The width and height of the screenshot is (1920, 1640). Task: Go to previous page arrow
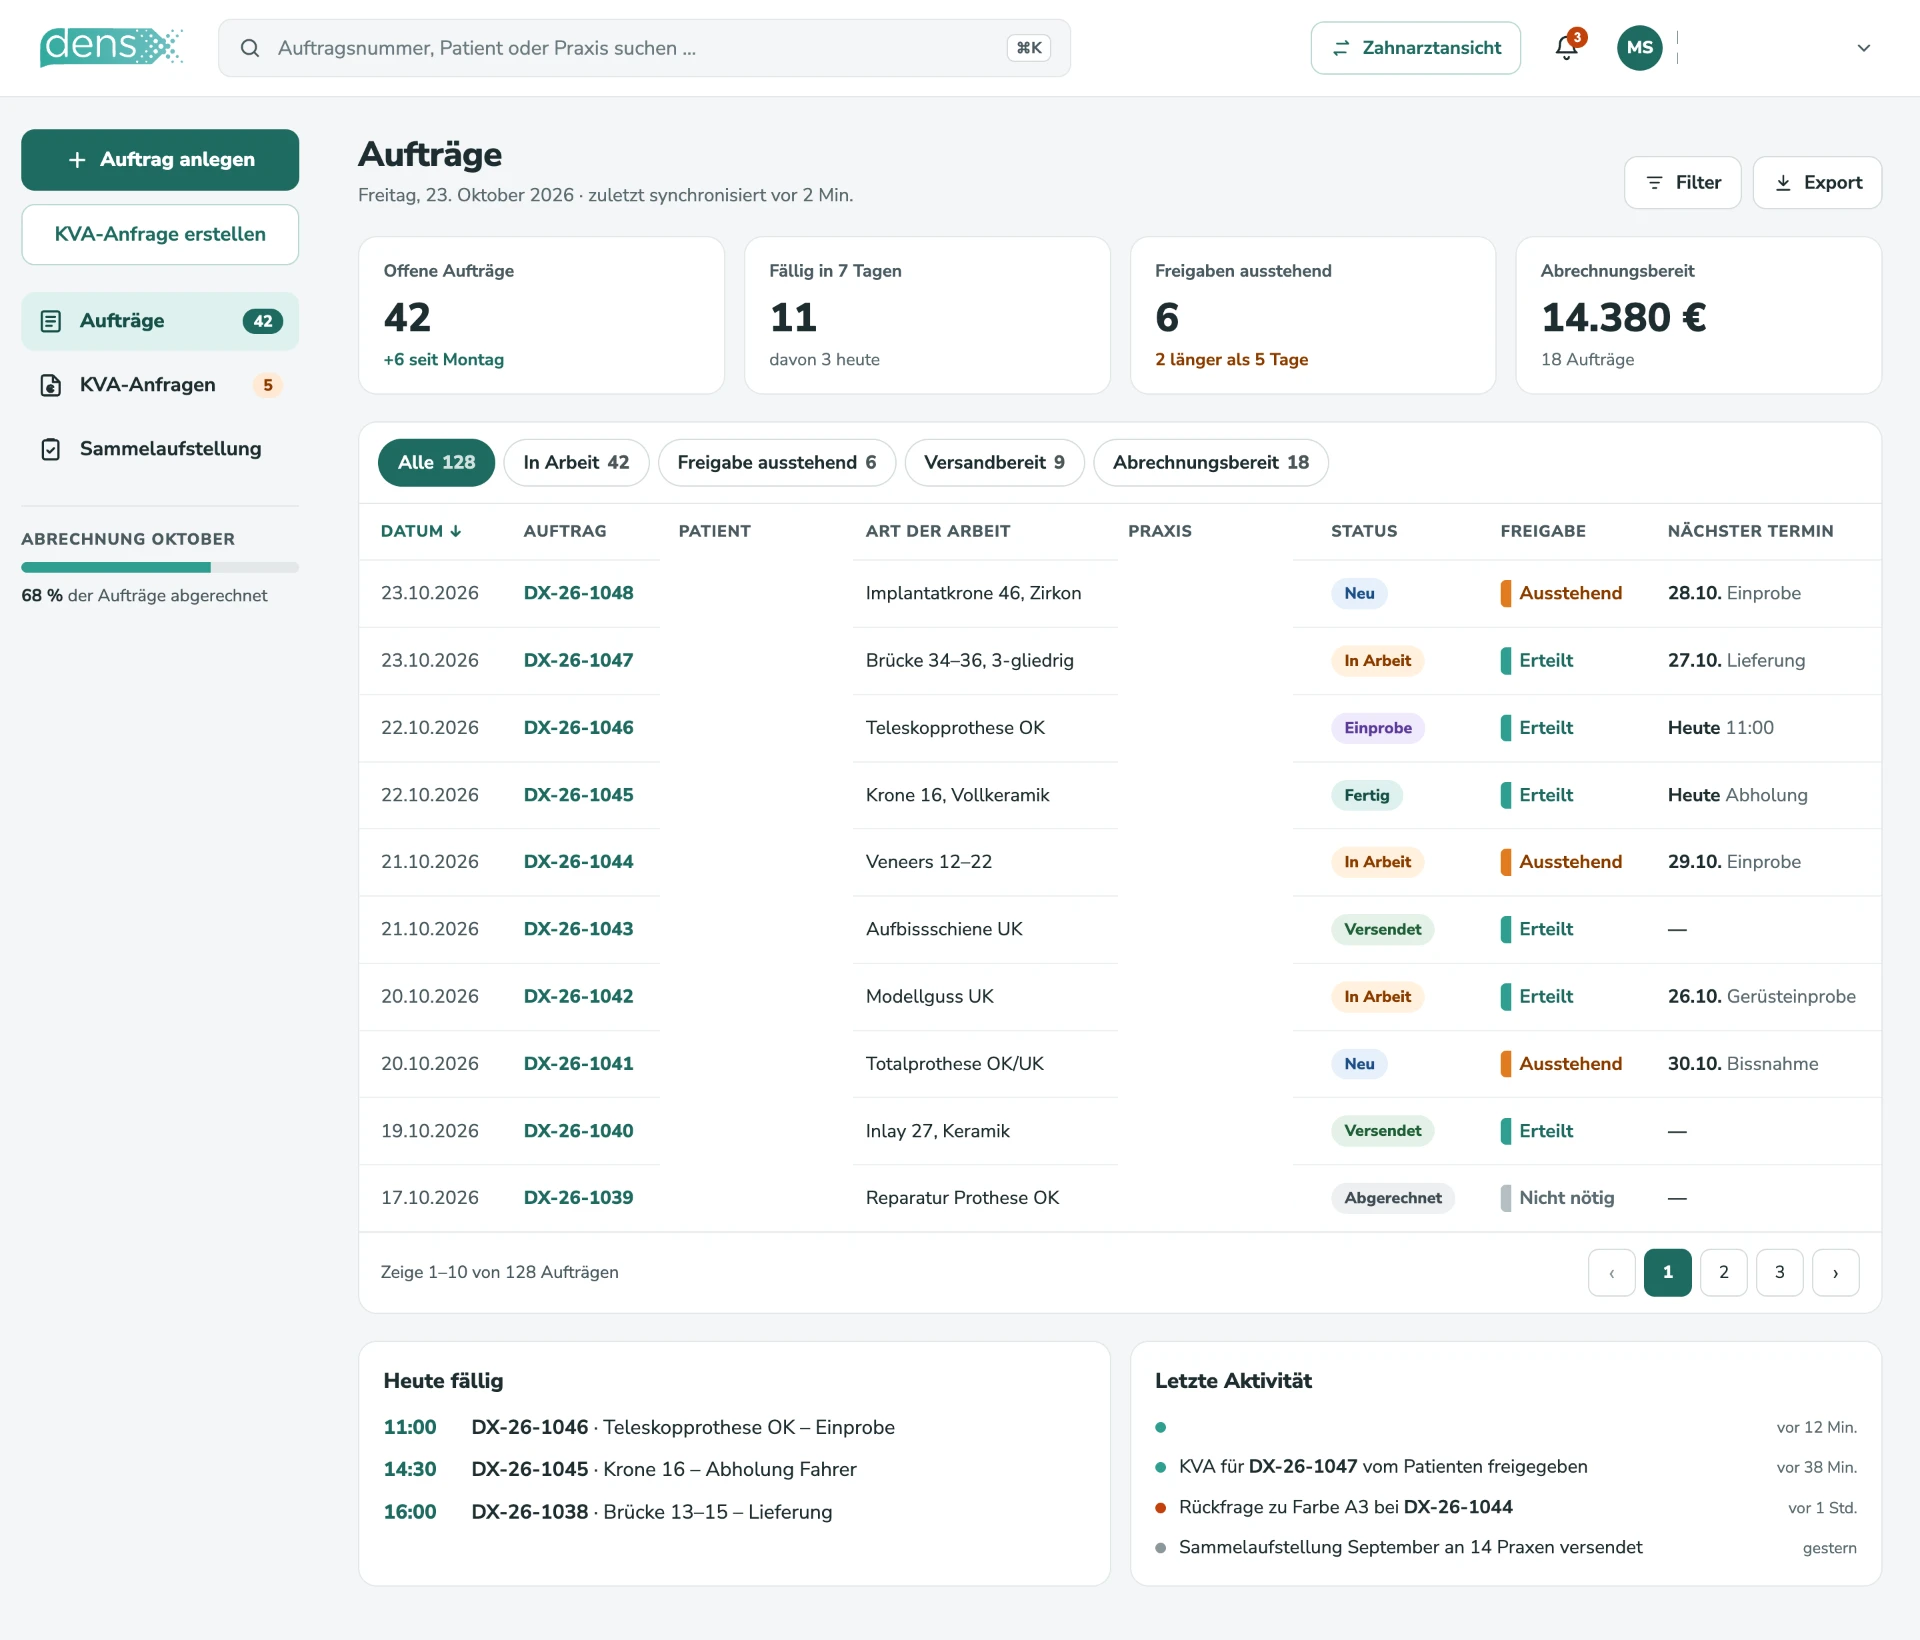point(1611,1273)
